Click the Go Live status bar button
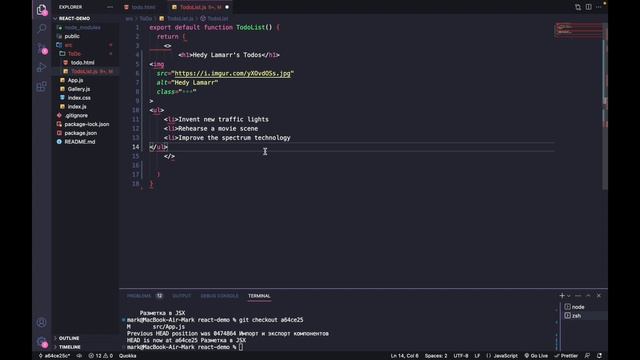 [x=536, y=356]
